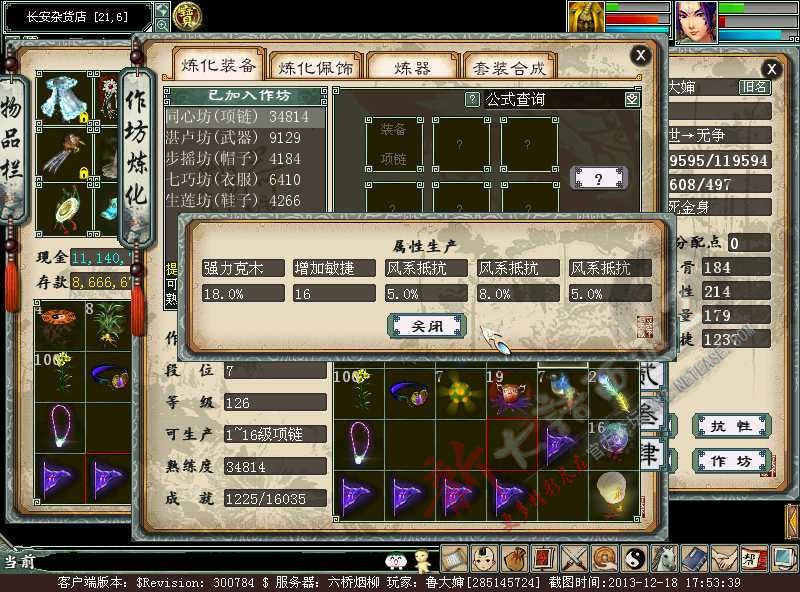
Task: Click the 作坊 button on character panel
Action: [x=730, y=459]
